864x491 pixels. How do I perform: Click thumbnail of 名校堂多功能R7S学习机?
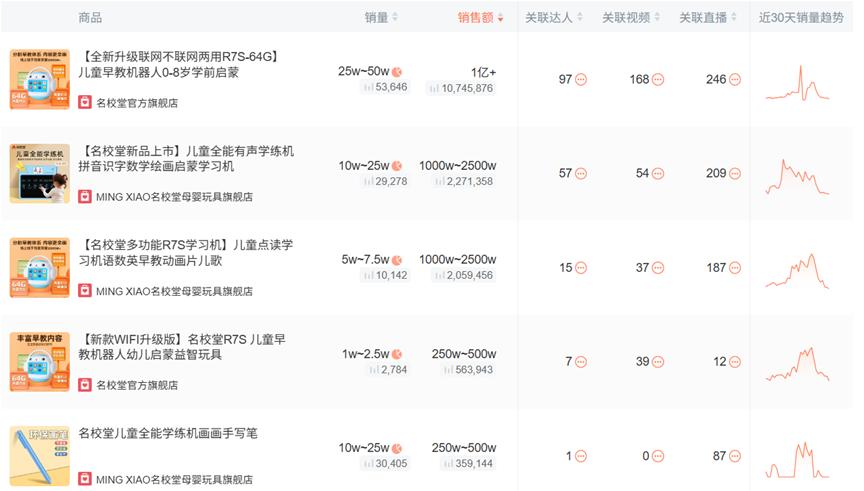click(x=40, y=268)
